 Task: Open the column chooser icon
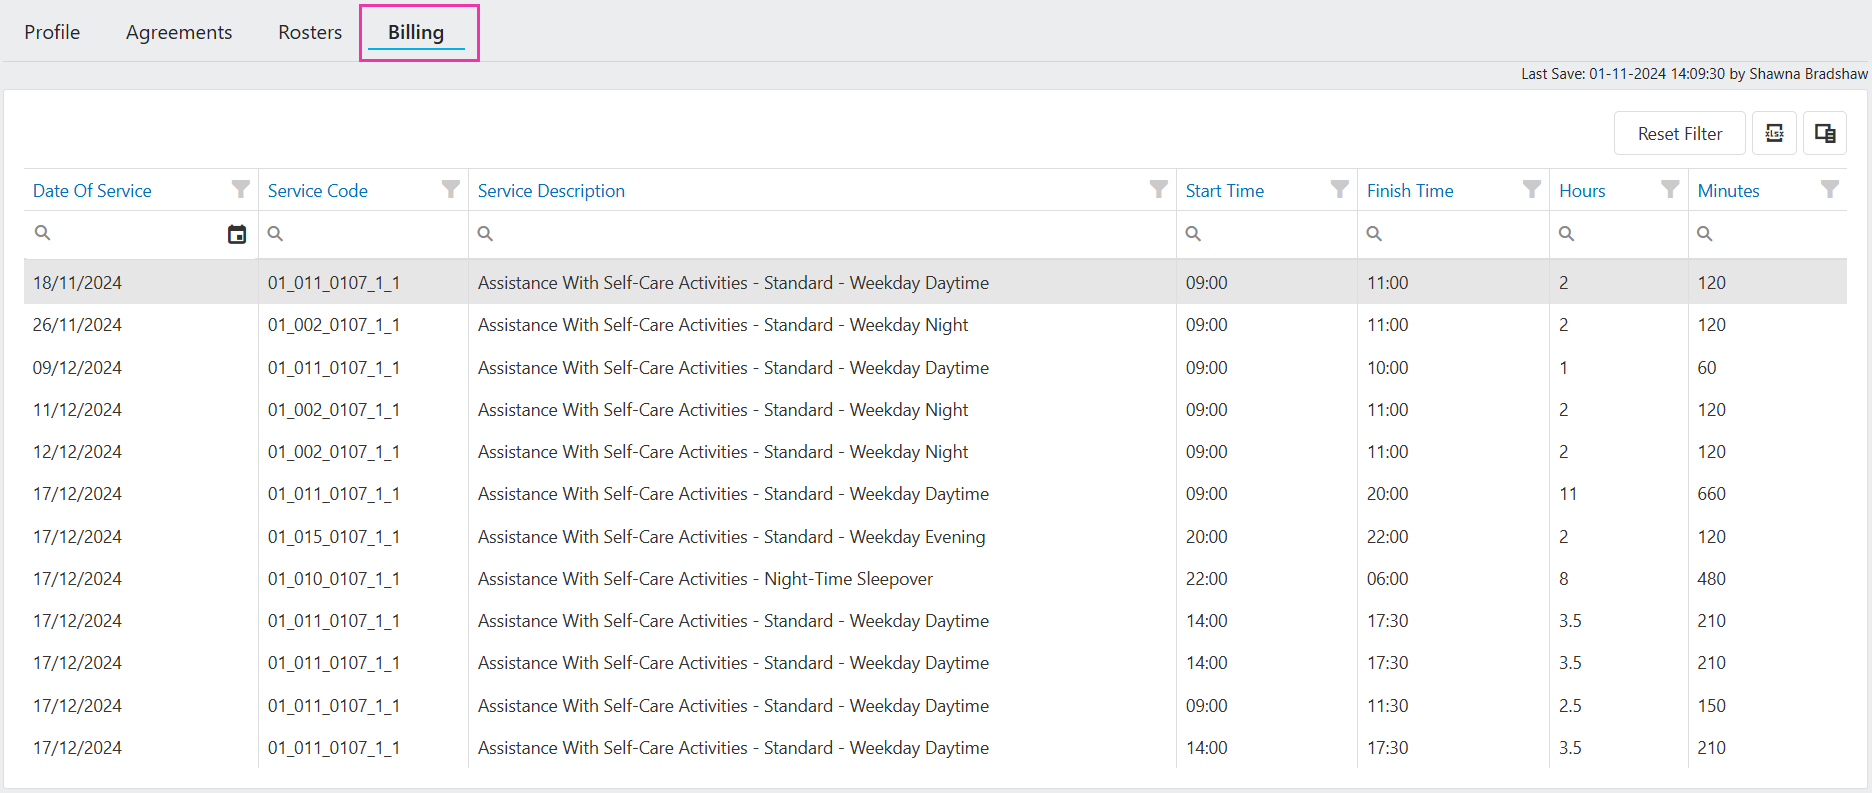click(x=1825, y=133)
